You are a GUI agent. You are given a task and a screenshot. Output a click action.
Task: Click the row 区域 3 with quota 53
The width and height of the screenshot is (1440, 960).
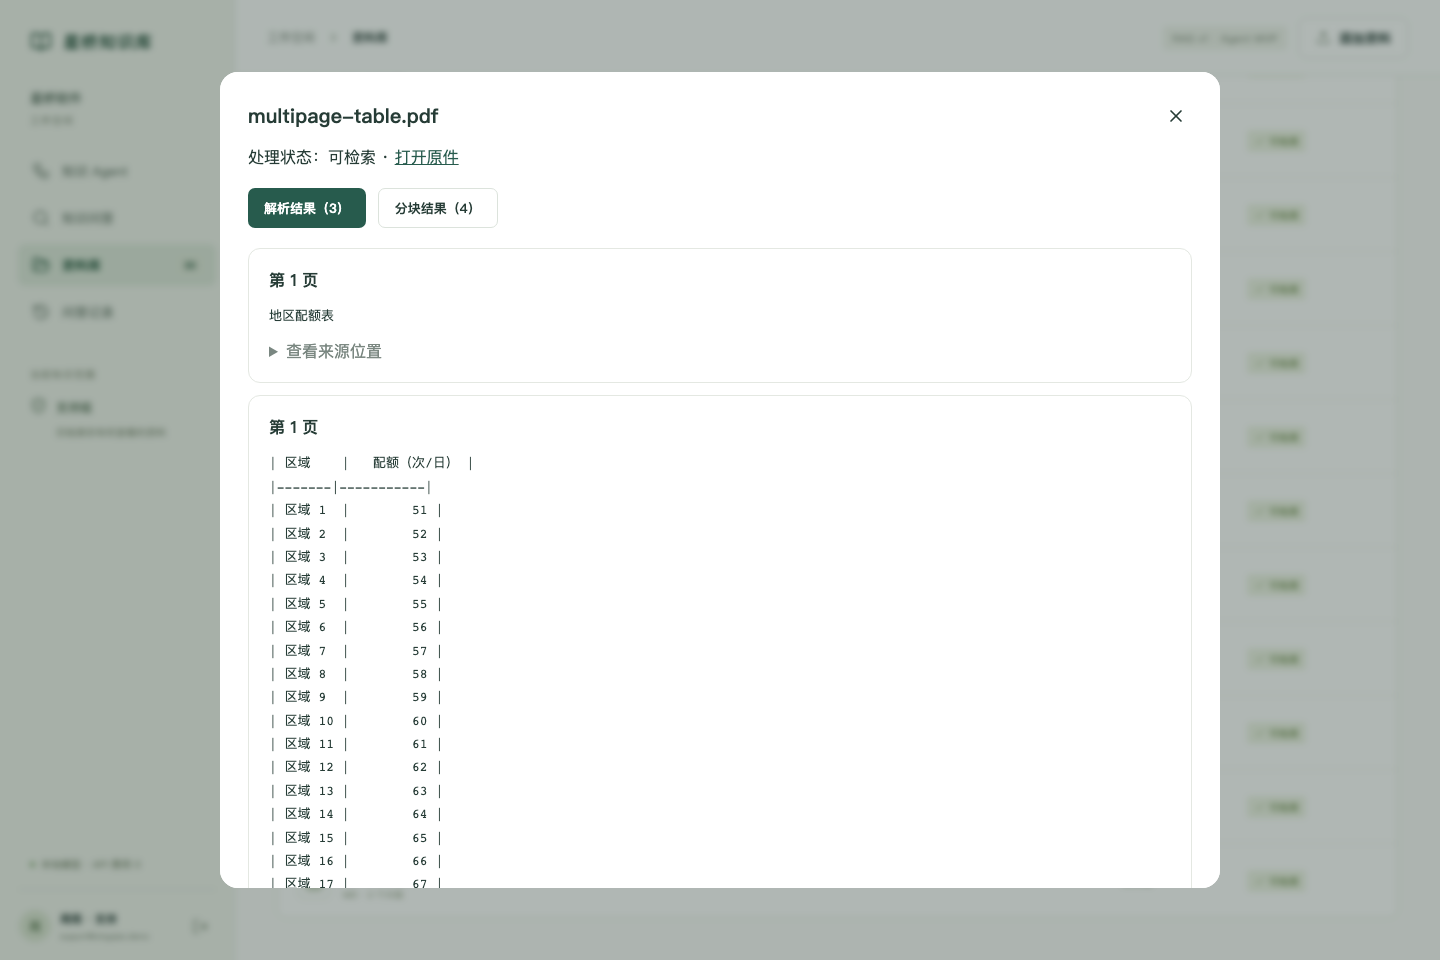[x=356, y=557]
